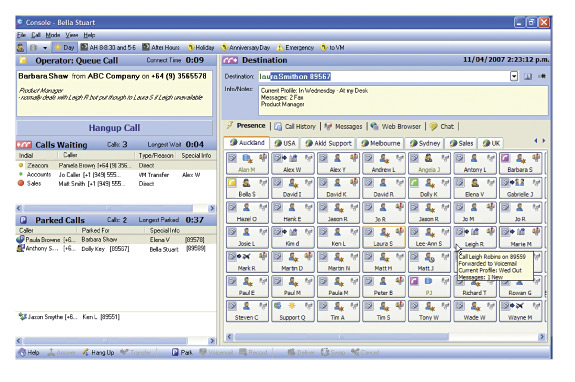The height and width of the screenshot is (382, 575).
Task: Click the Hangup Call button
Action: tap(114, 128)
